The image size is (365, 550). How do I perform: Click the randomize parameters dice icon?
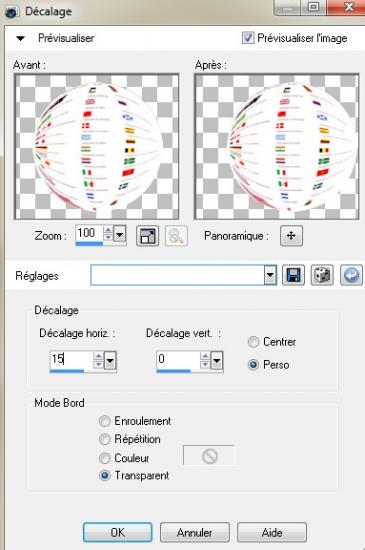tap(322, 275)
